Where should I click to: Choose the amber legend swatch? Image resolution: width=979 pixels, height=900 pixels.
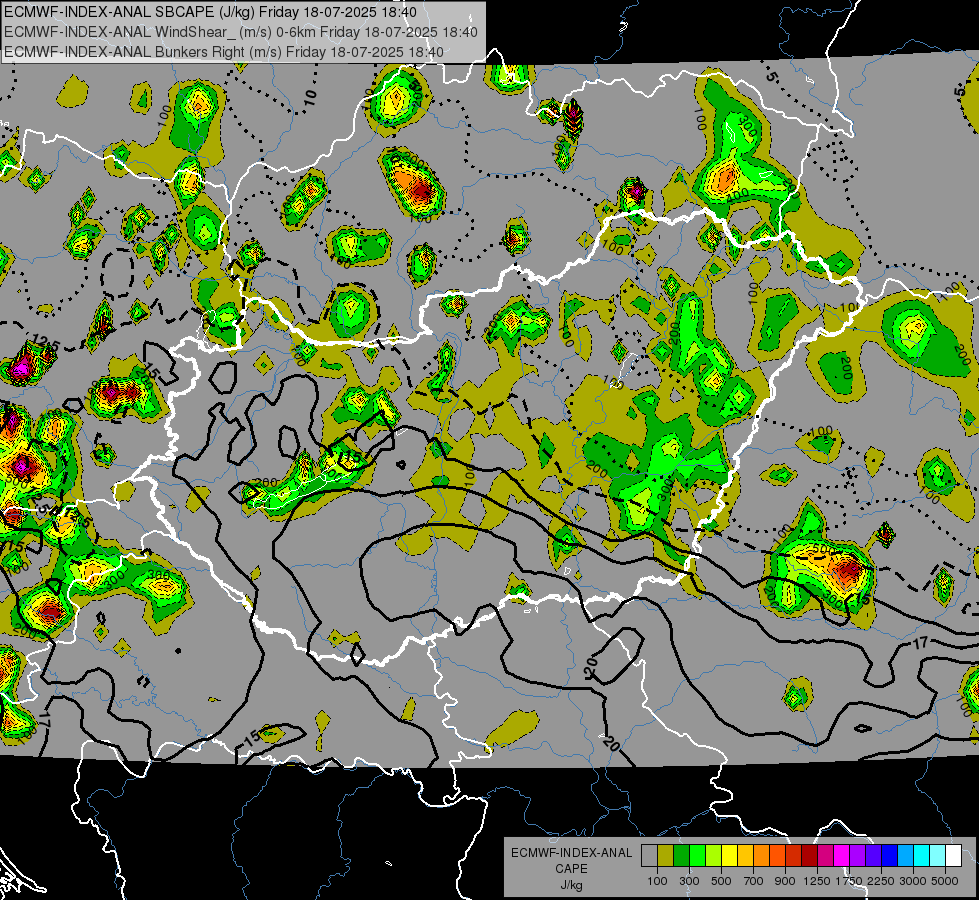point(745,856)
